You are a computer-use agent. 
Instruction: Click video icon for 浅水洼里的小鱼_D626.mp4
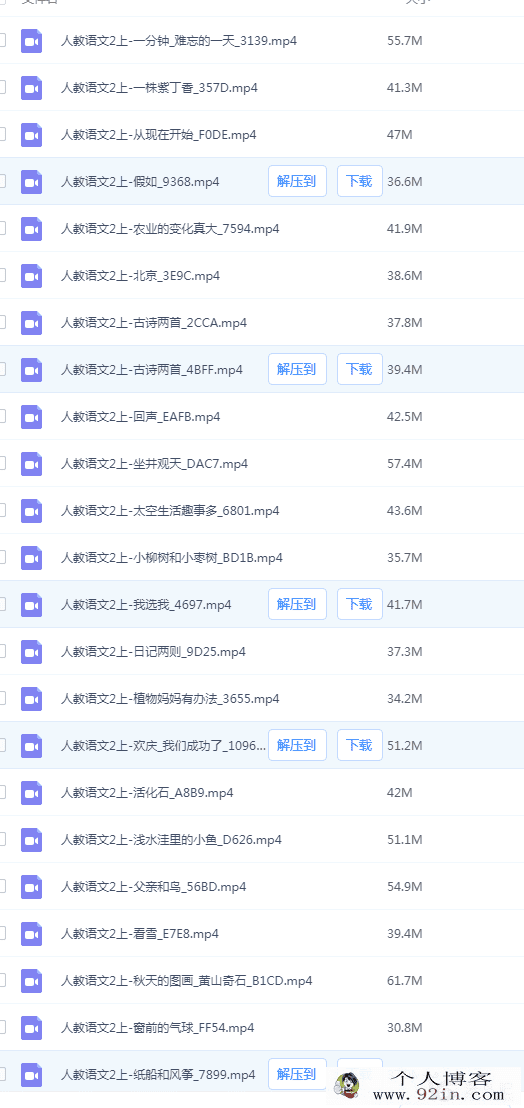(32, 840)
